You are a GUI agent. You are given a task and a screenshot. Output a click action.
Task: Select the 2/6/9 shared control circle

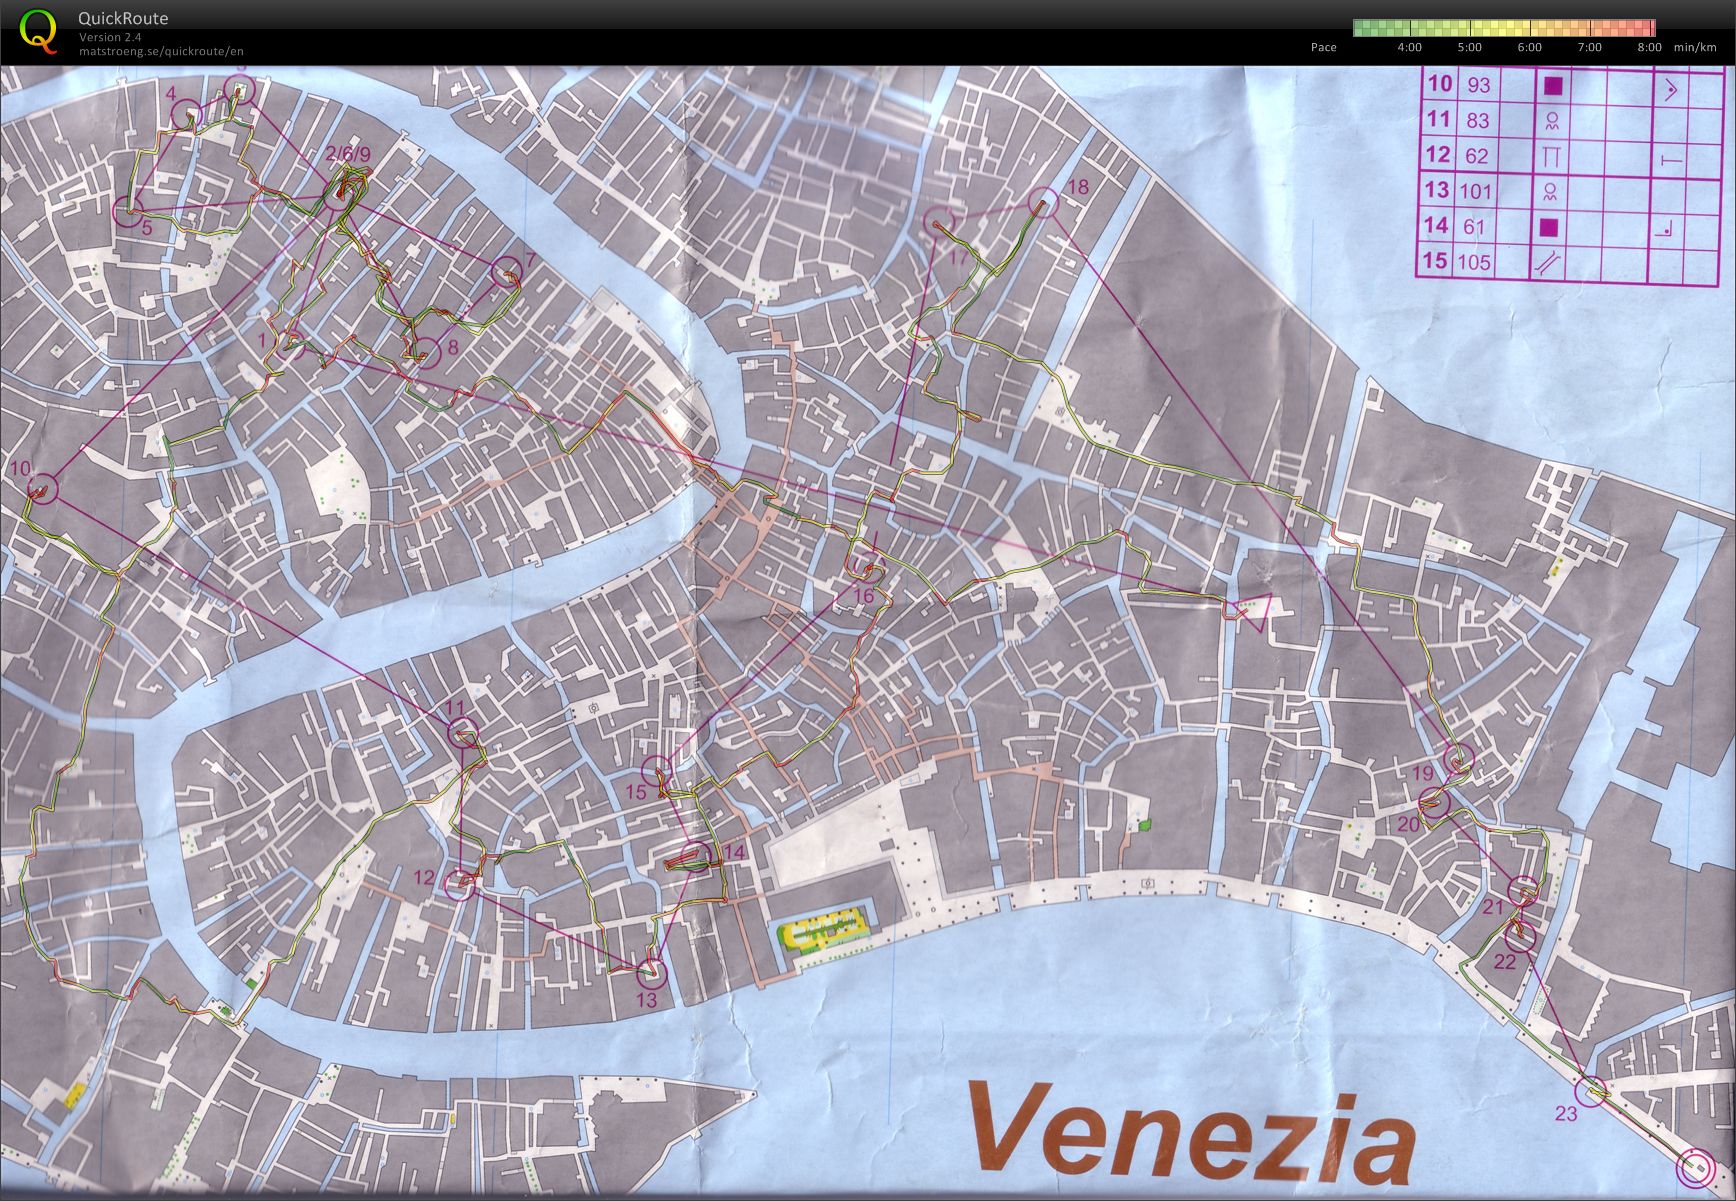pyautogui.click(x=338, y=194)
